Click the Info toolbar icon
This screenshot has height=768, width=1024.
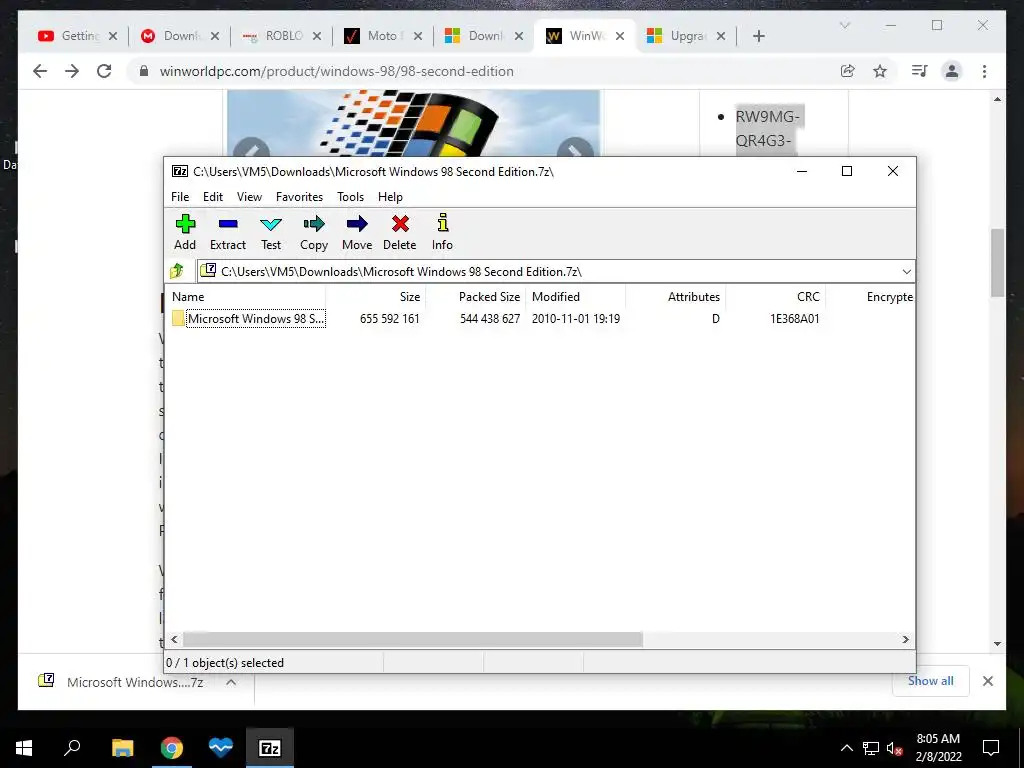pos(442,232)
